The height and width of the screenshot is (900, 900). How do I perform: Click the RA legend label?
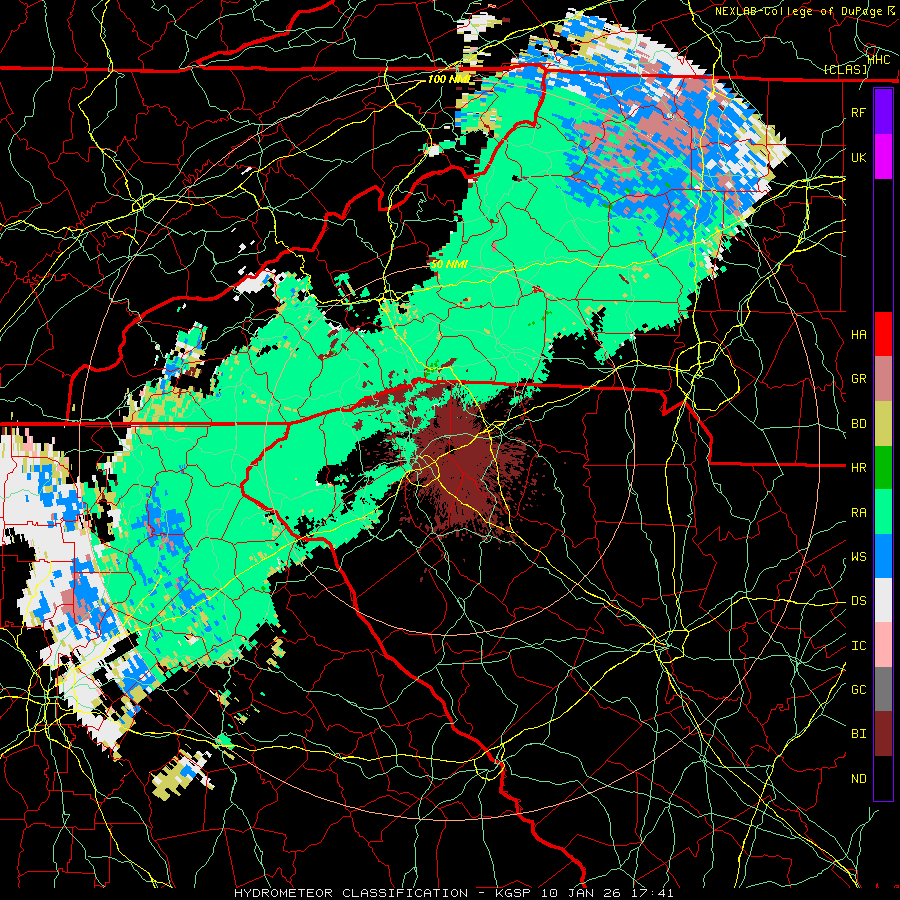[x=858, y=513]
